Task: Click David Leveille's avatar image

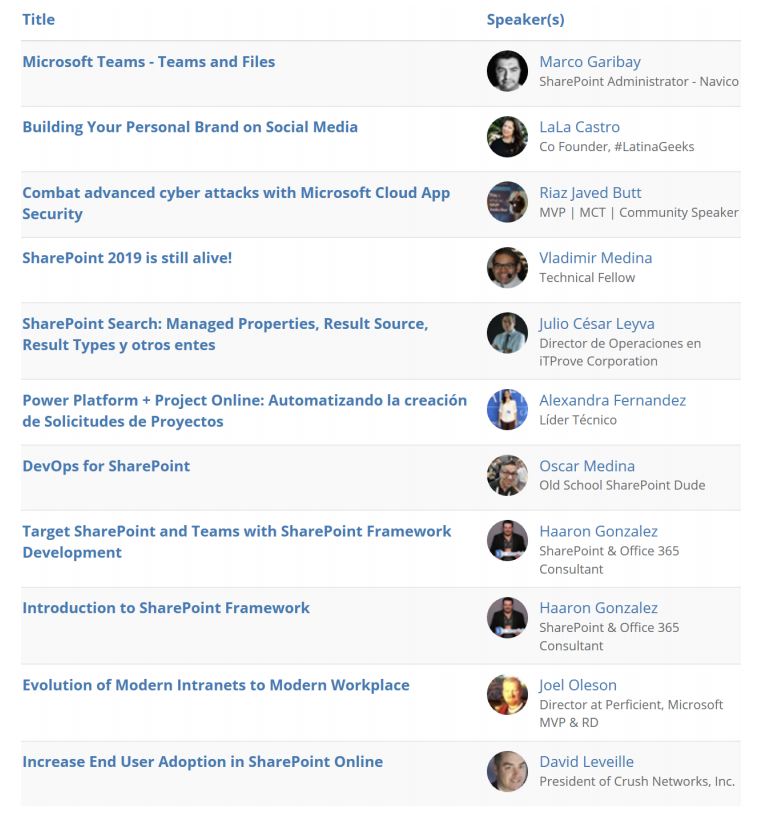Action: tap(507, 771)
